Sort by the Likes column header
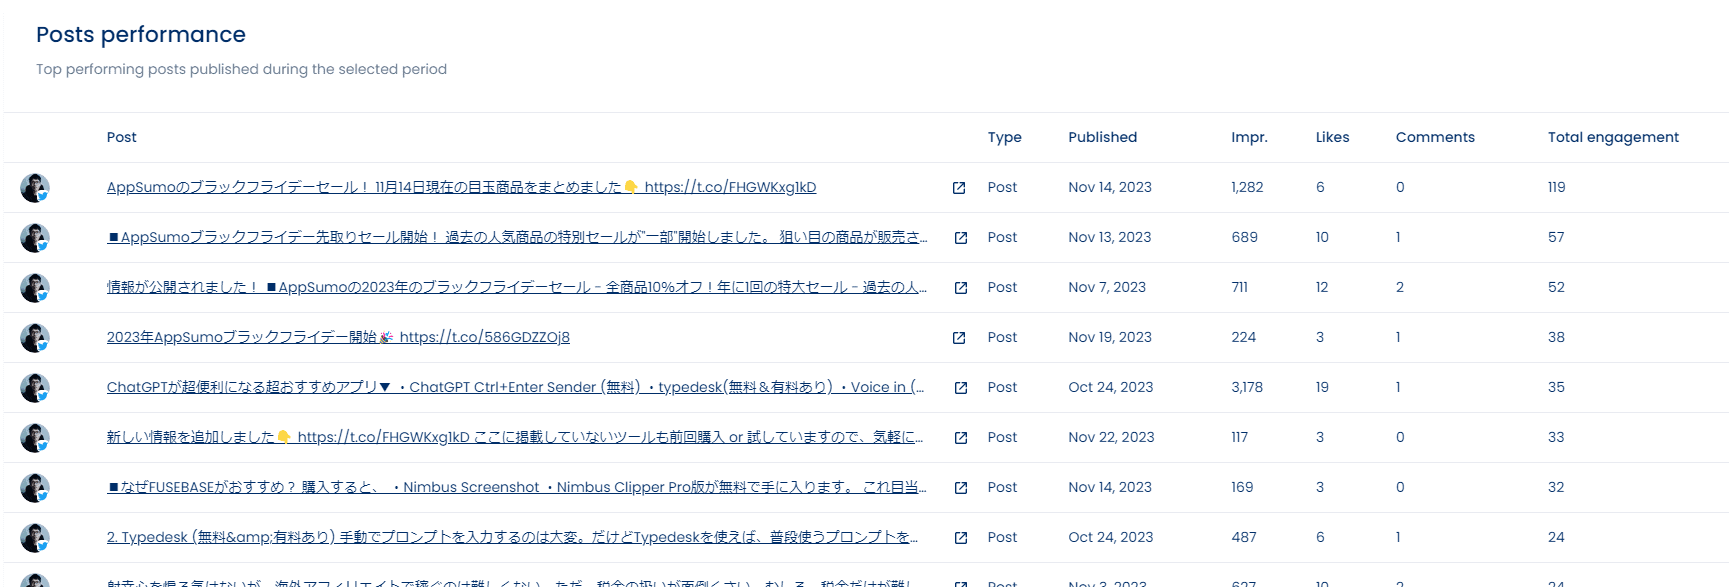Image resolution: width=1729 pixels, height=587 pixels. [x=1332, y=137]
